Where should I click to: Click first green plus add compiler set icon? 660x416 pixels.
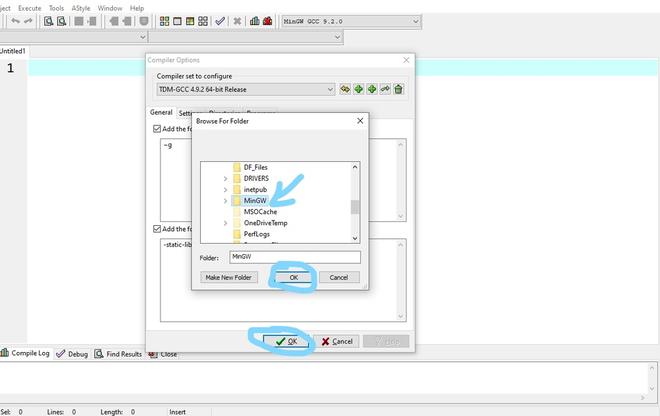(358, 89)
